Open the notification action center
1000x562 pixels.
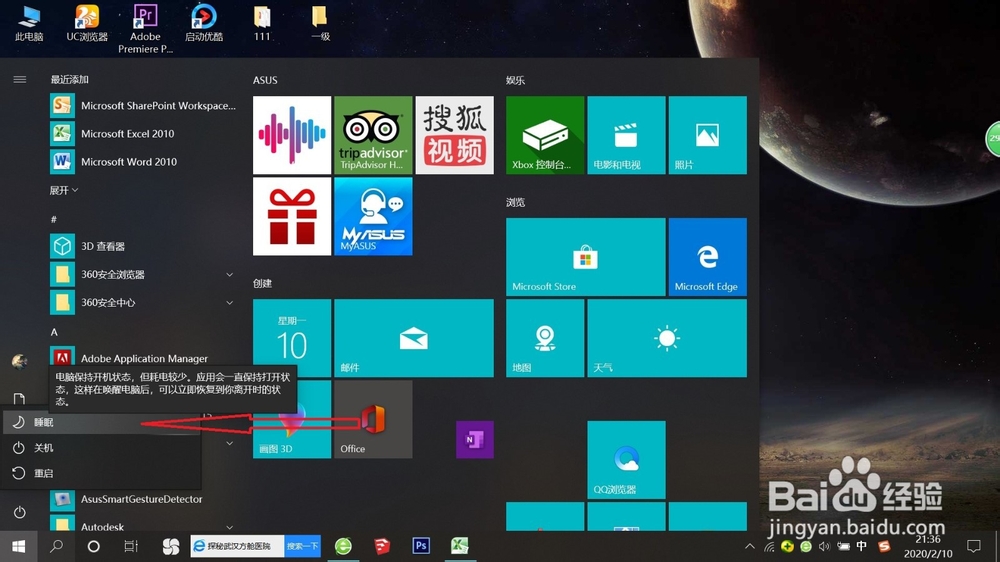tap(974, 546)
